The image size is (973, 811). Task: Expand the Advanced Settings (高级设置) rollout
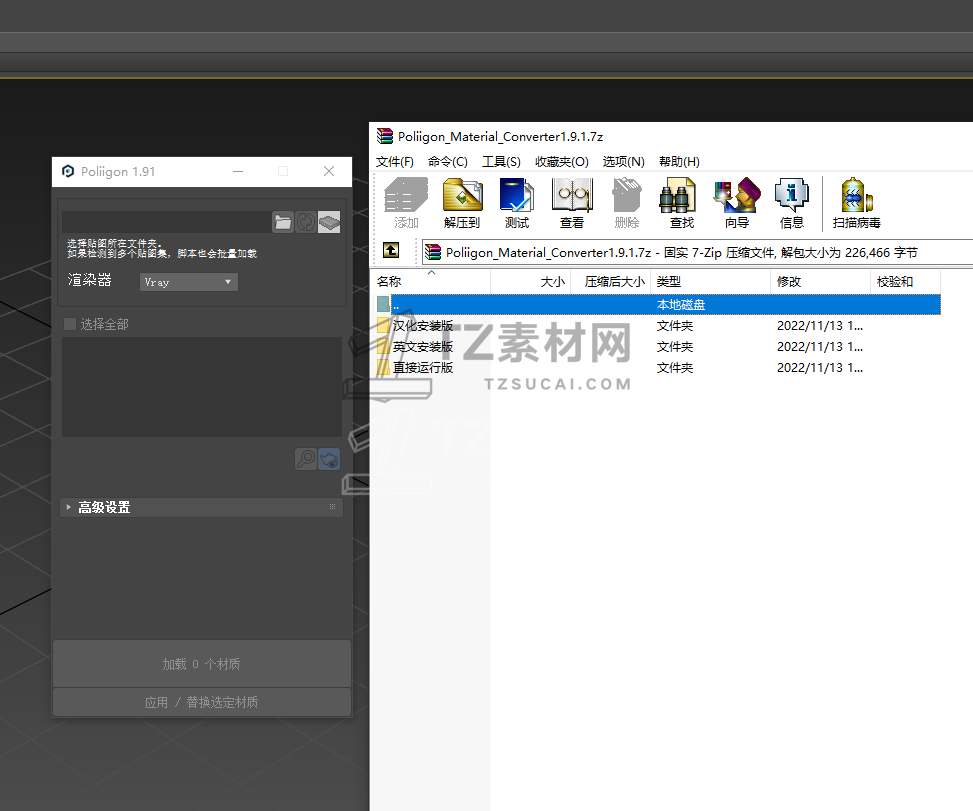tap(201, 507)
